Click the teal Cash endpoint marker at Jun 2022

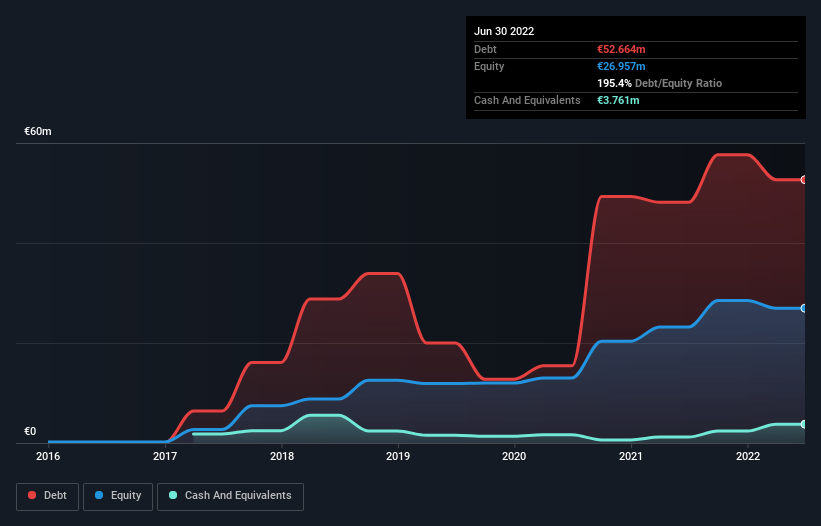click(x=804, y=424)
